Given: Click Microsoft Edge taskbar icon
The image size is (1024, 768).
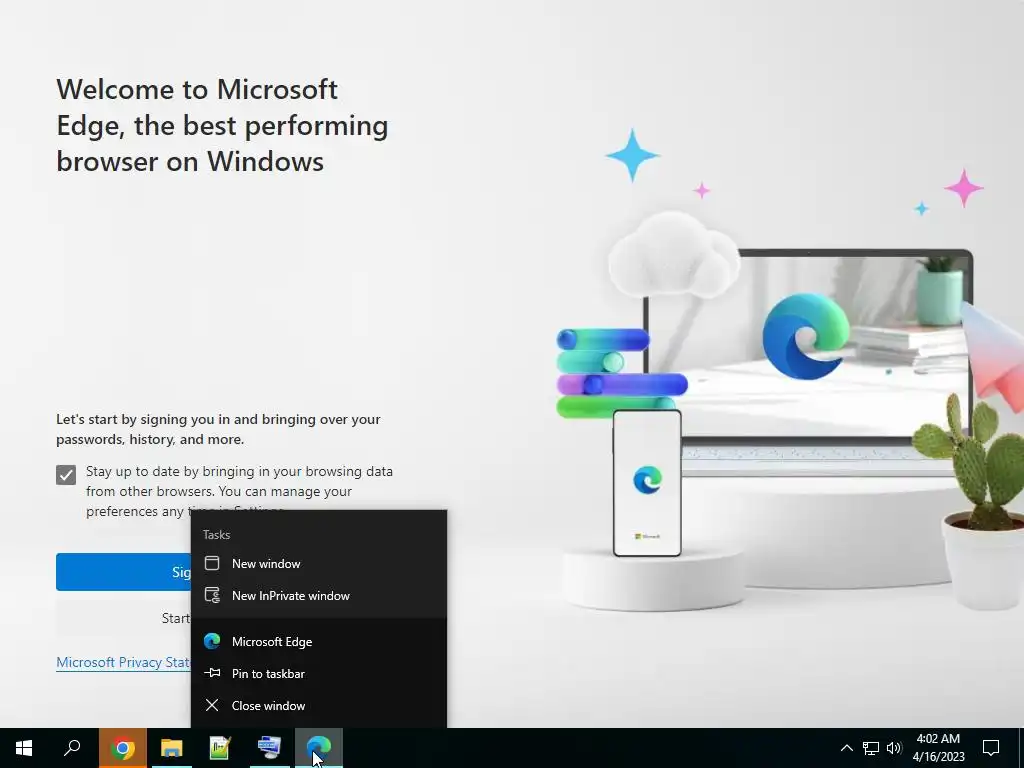Looking at the screenshot, I should 319,748.
